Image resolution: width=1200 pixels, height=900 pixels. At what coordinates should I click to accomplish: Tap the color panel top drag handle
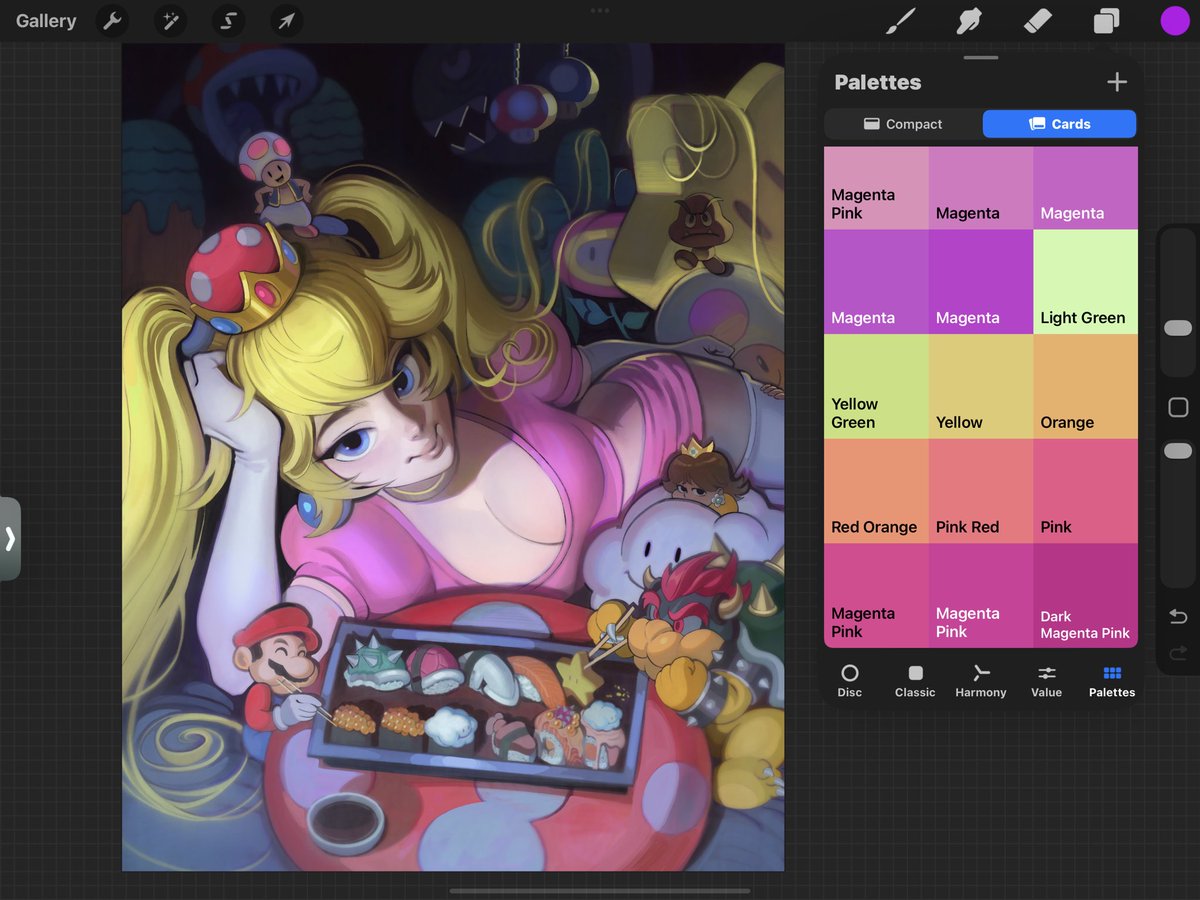(981, 58)
